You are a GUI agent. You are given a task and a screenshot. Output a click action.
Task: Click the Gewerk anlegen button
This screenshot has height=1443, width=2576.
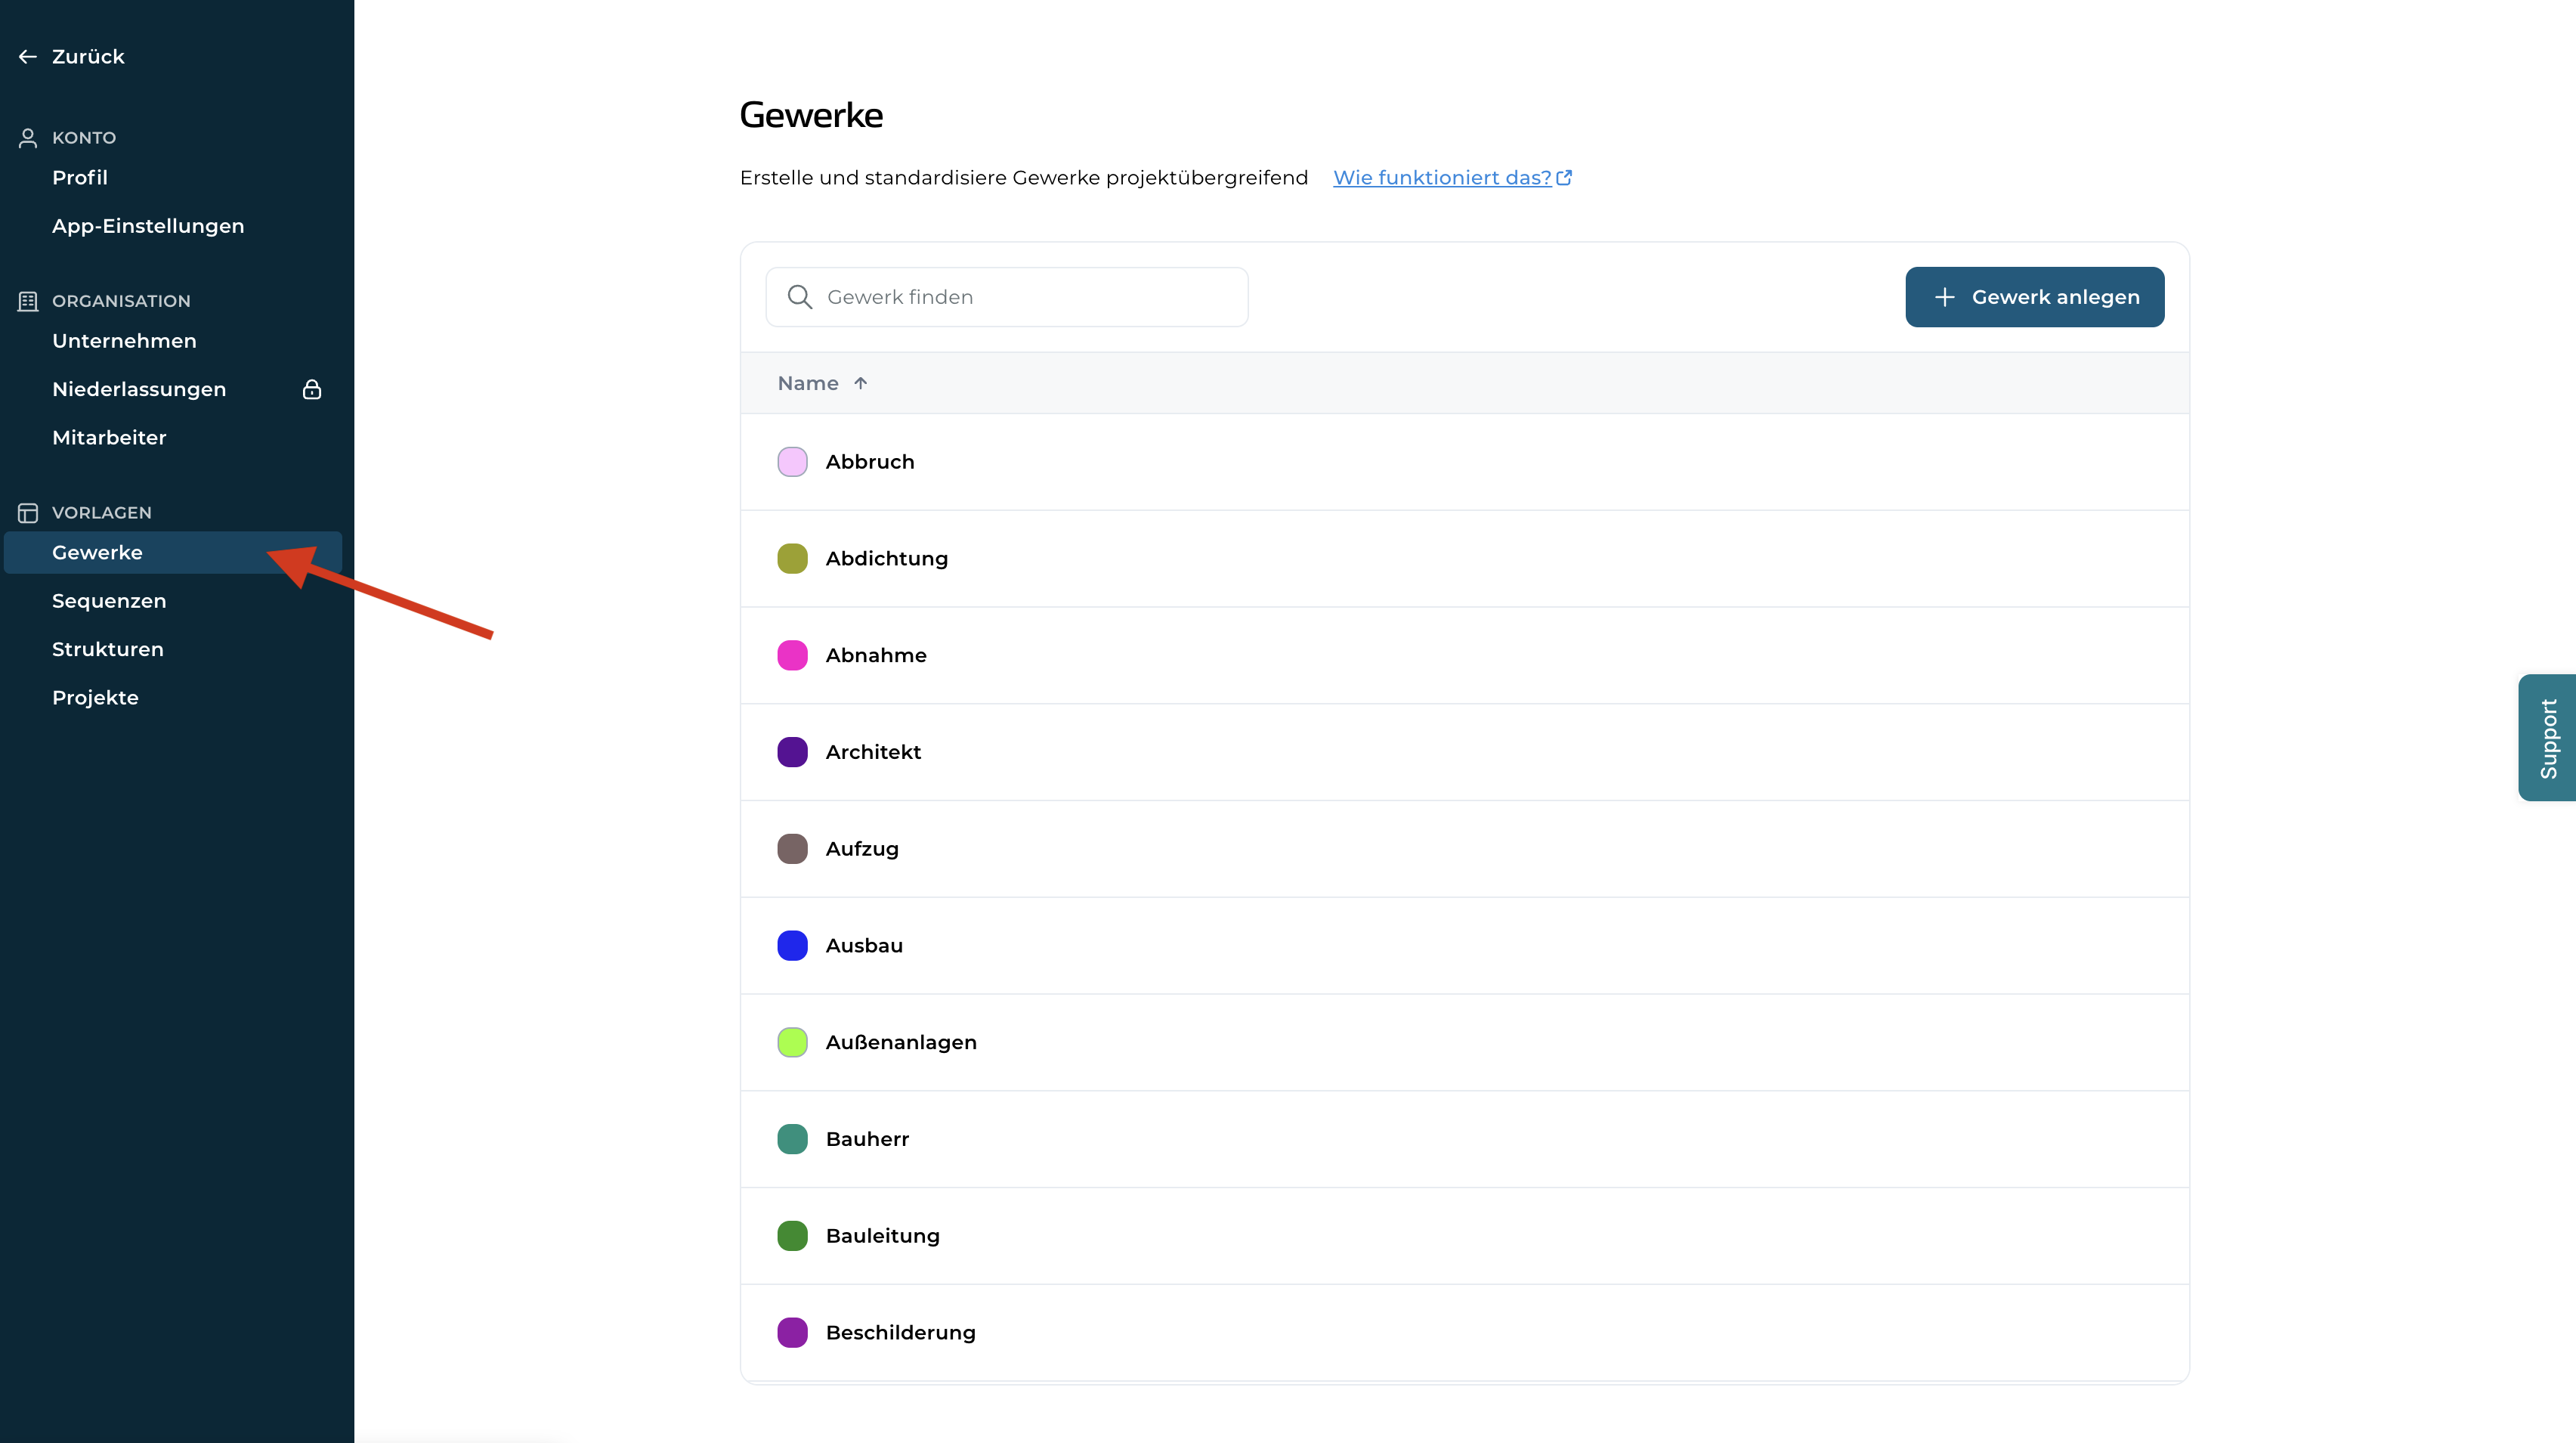2034,297
